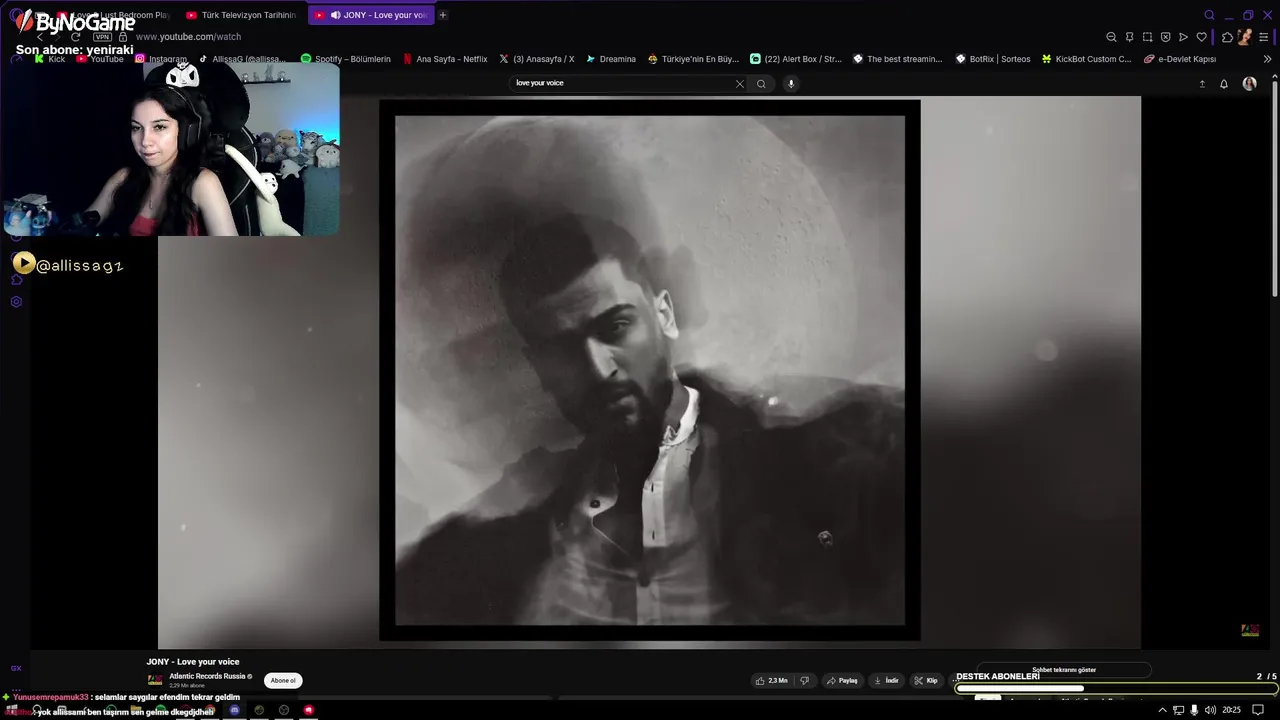Open the (3) Anasayfa / X bookmark
The width and height of the screenshot is (1280, 720).
click(x=537, y=59)
